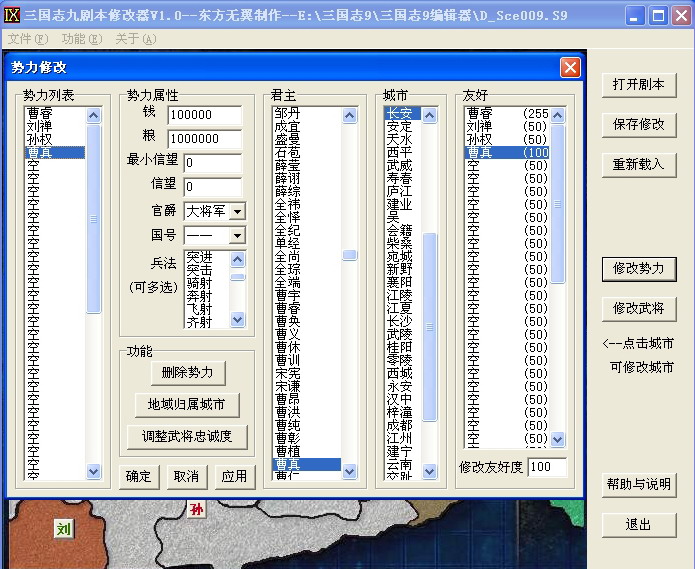
Task: Click 兵法 list scroll up arrow
Action: click(x=238, y=259)
